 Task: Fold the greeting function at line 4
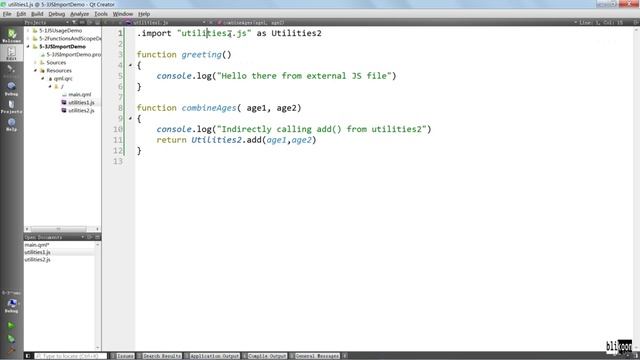pyautogui.click(x=130, y=65)
